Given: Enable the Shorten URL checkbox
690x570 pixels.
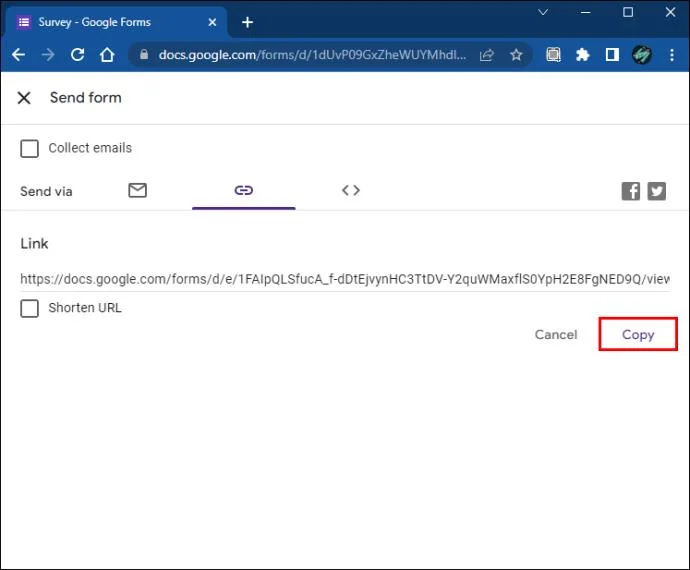Looking at the screenshot, I should tap(29, 308).
